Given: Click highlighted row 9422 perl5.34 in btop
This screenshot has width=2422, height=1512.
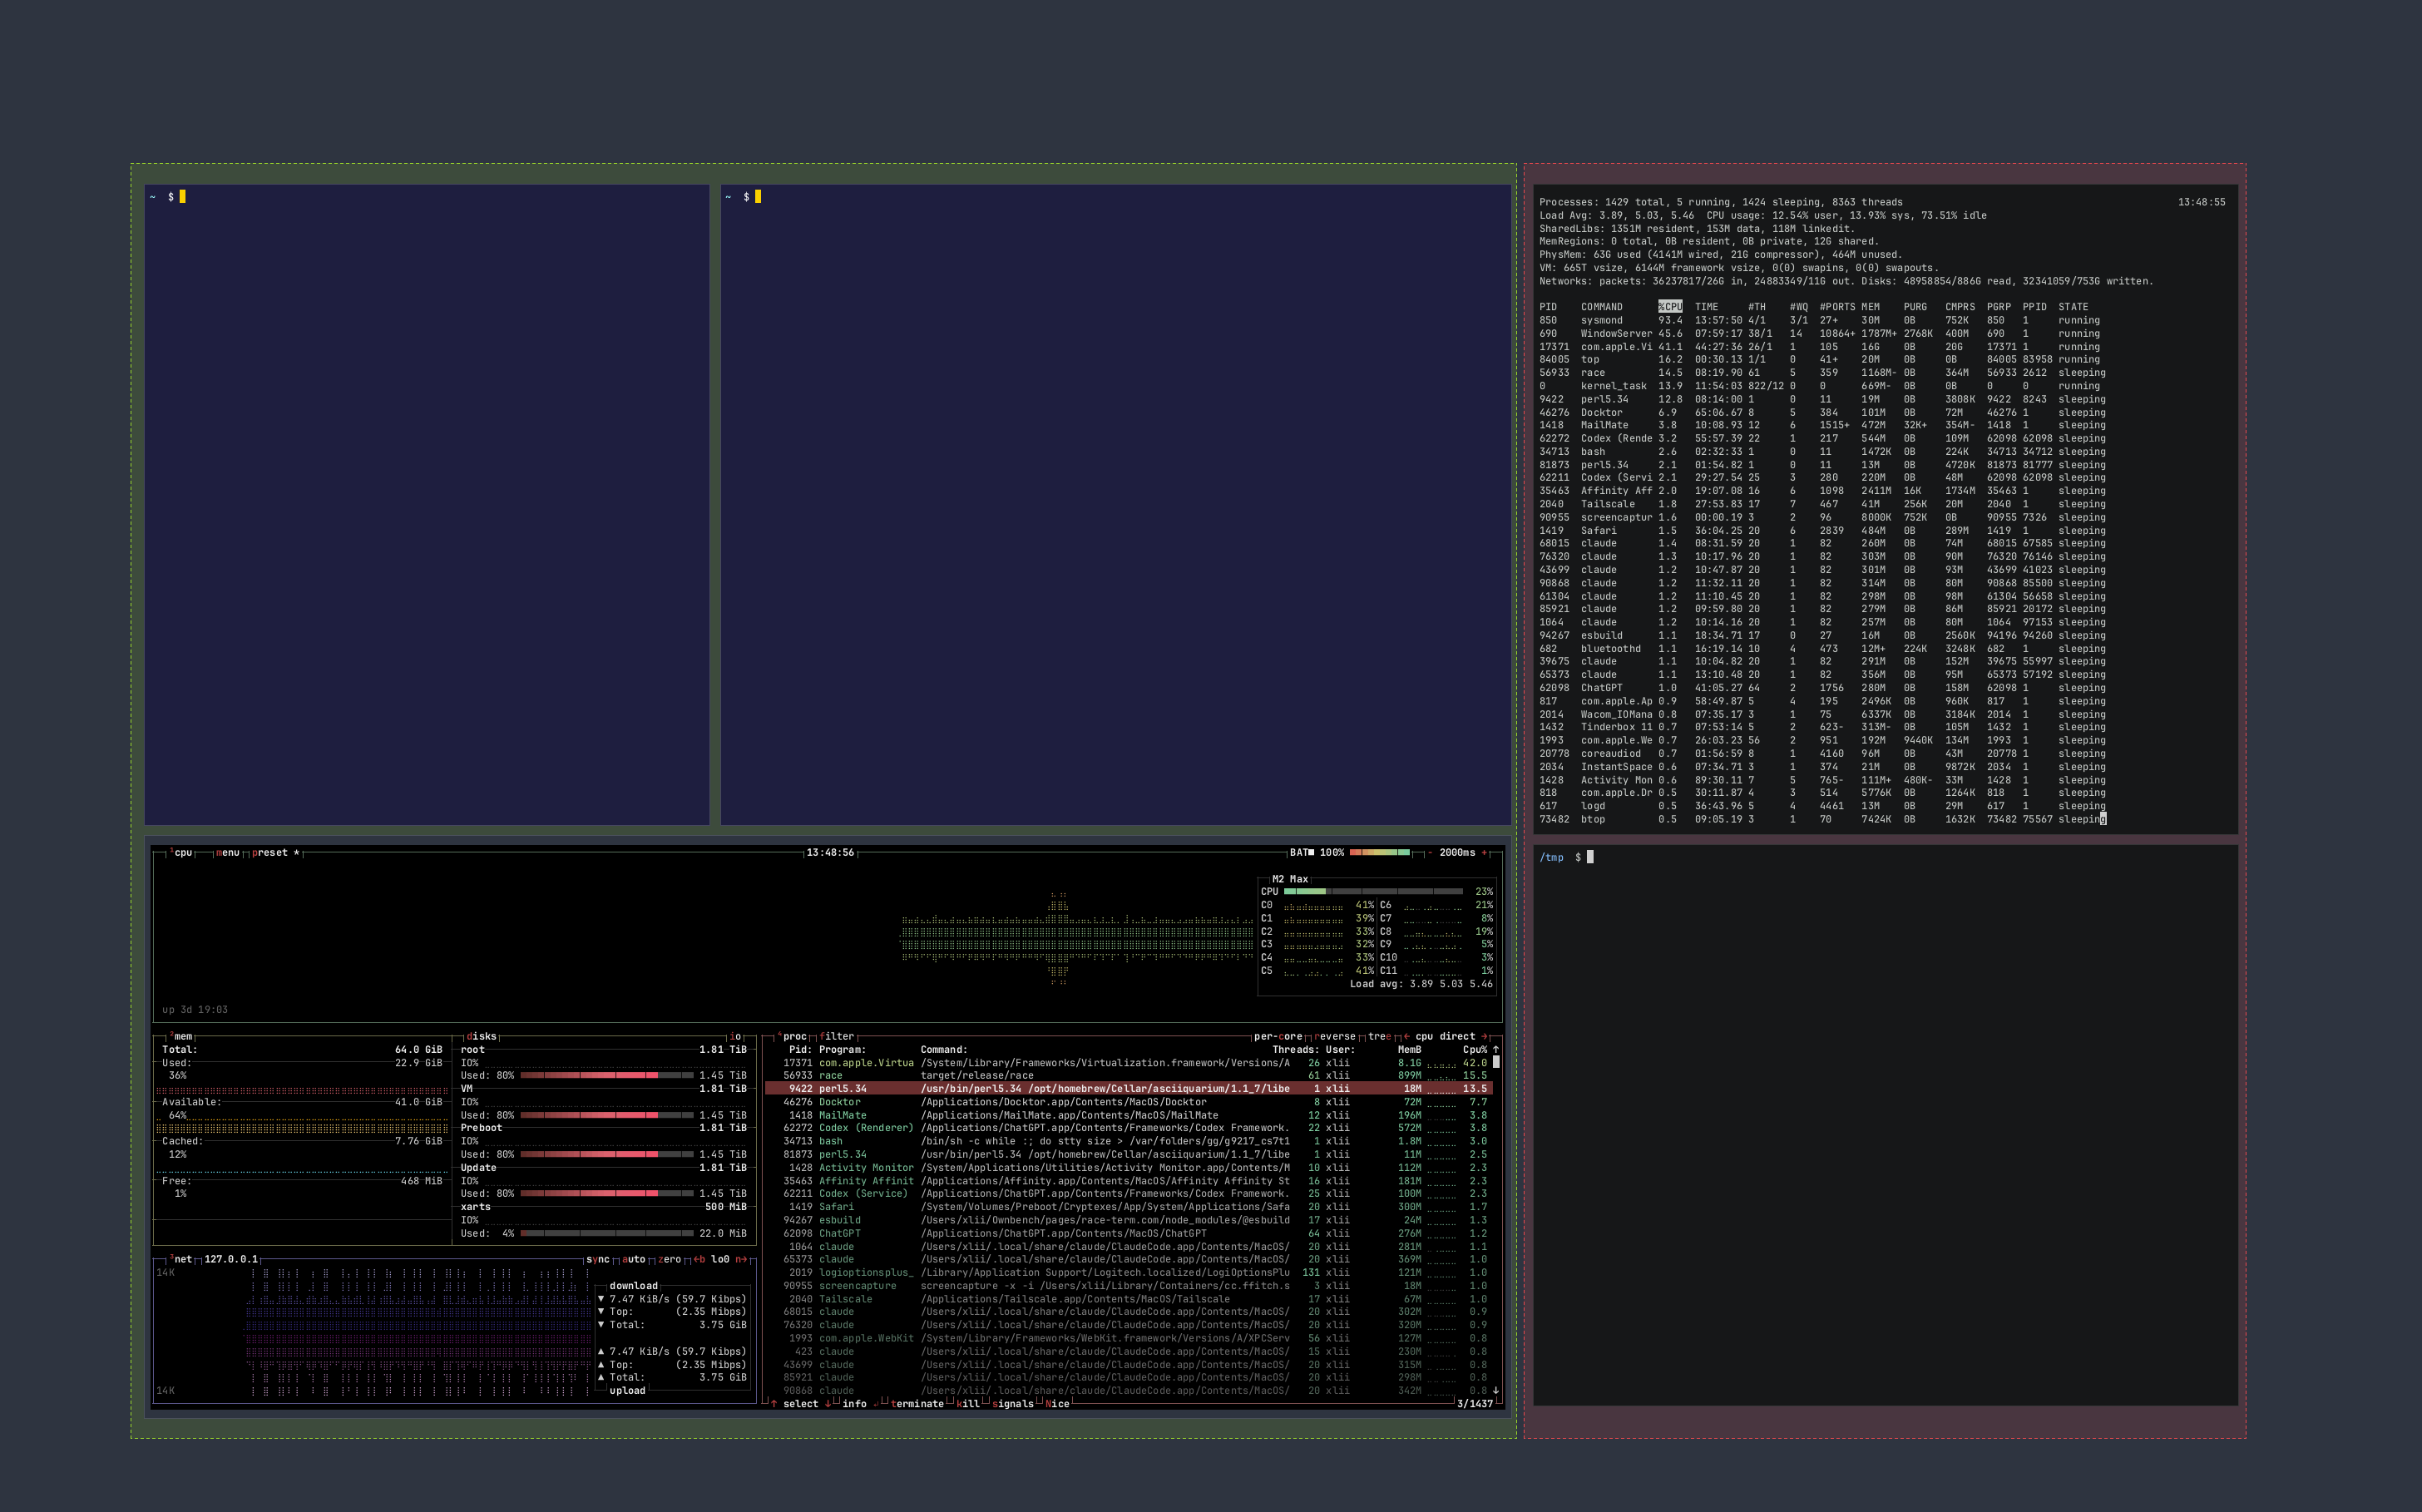Looking at the screenshot, I should coord(1128,1088).
